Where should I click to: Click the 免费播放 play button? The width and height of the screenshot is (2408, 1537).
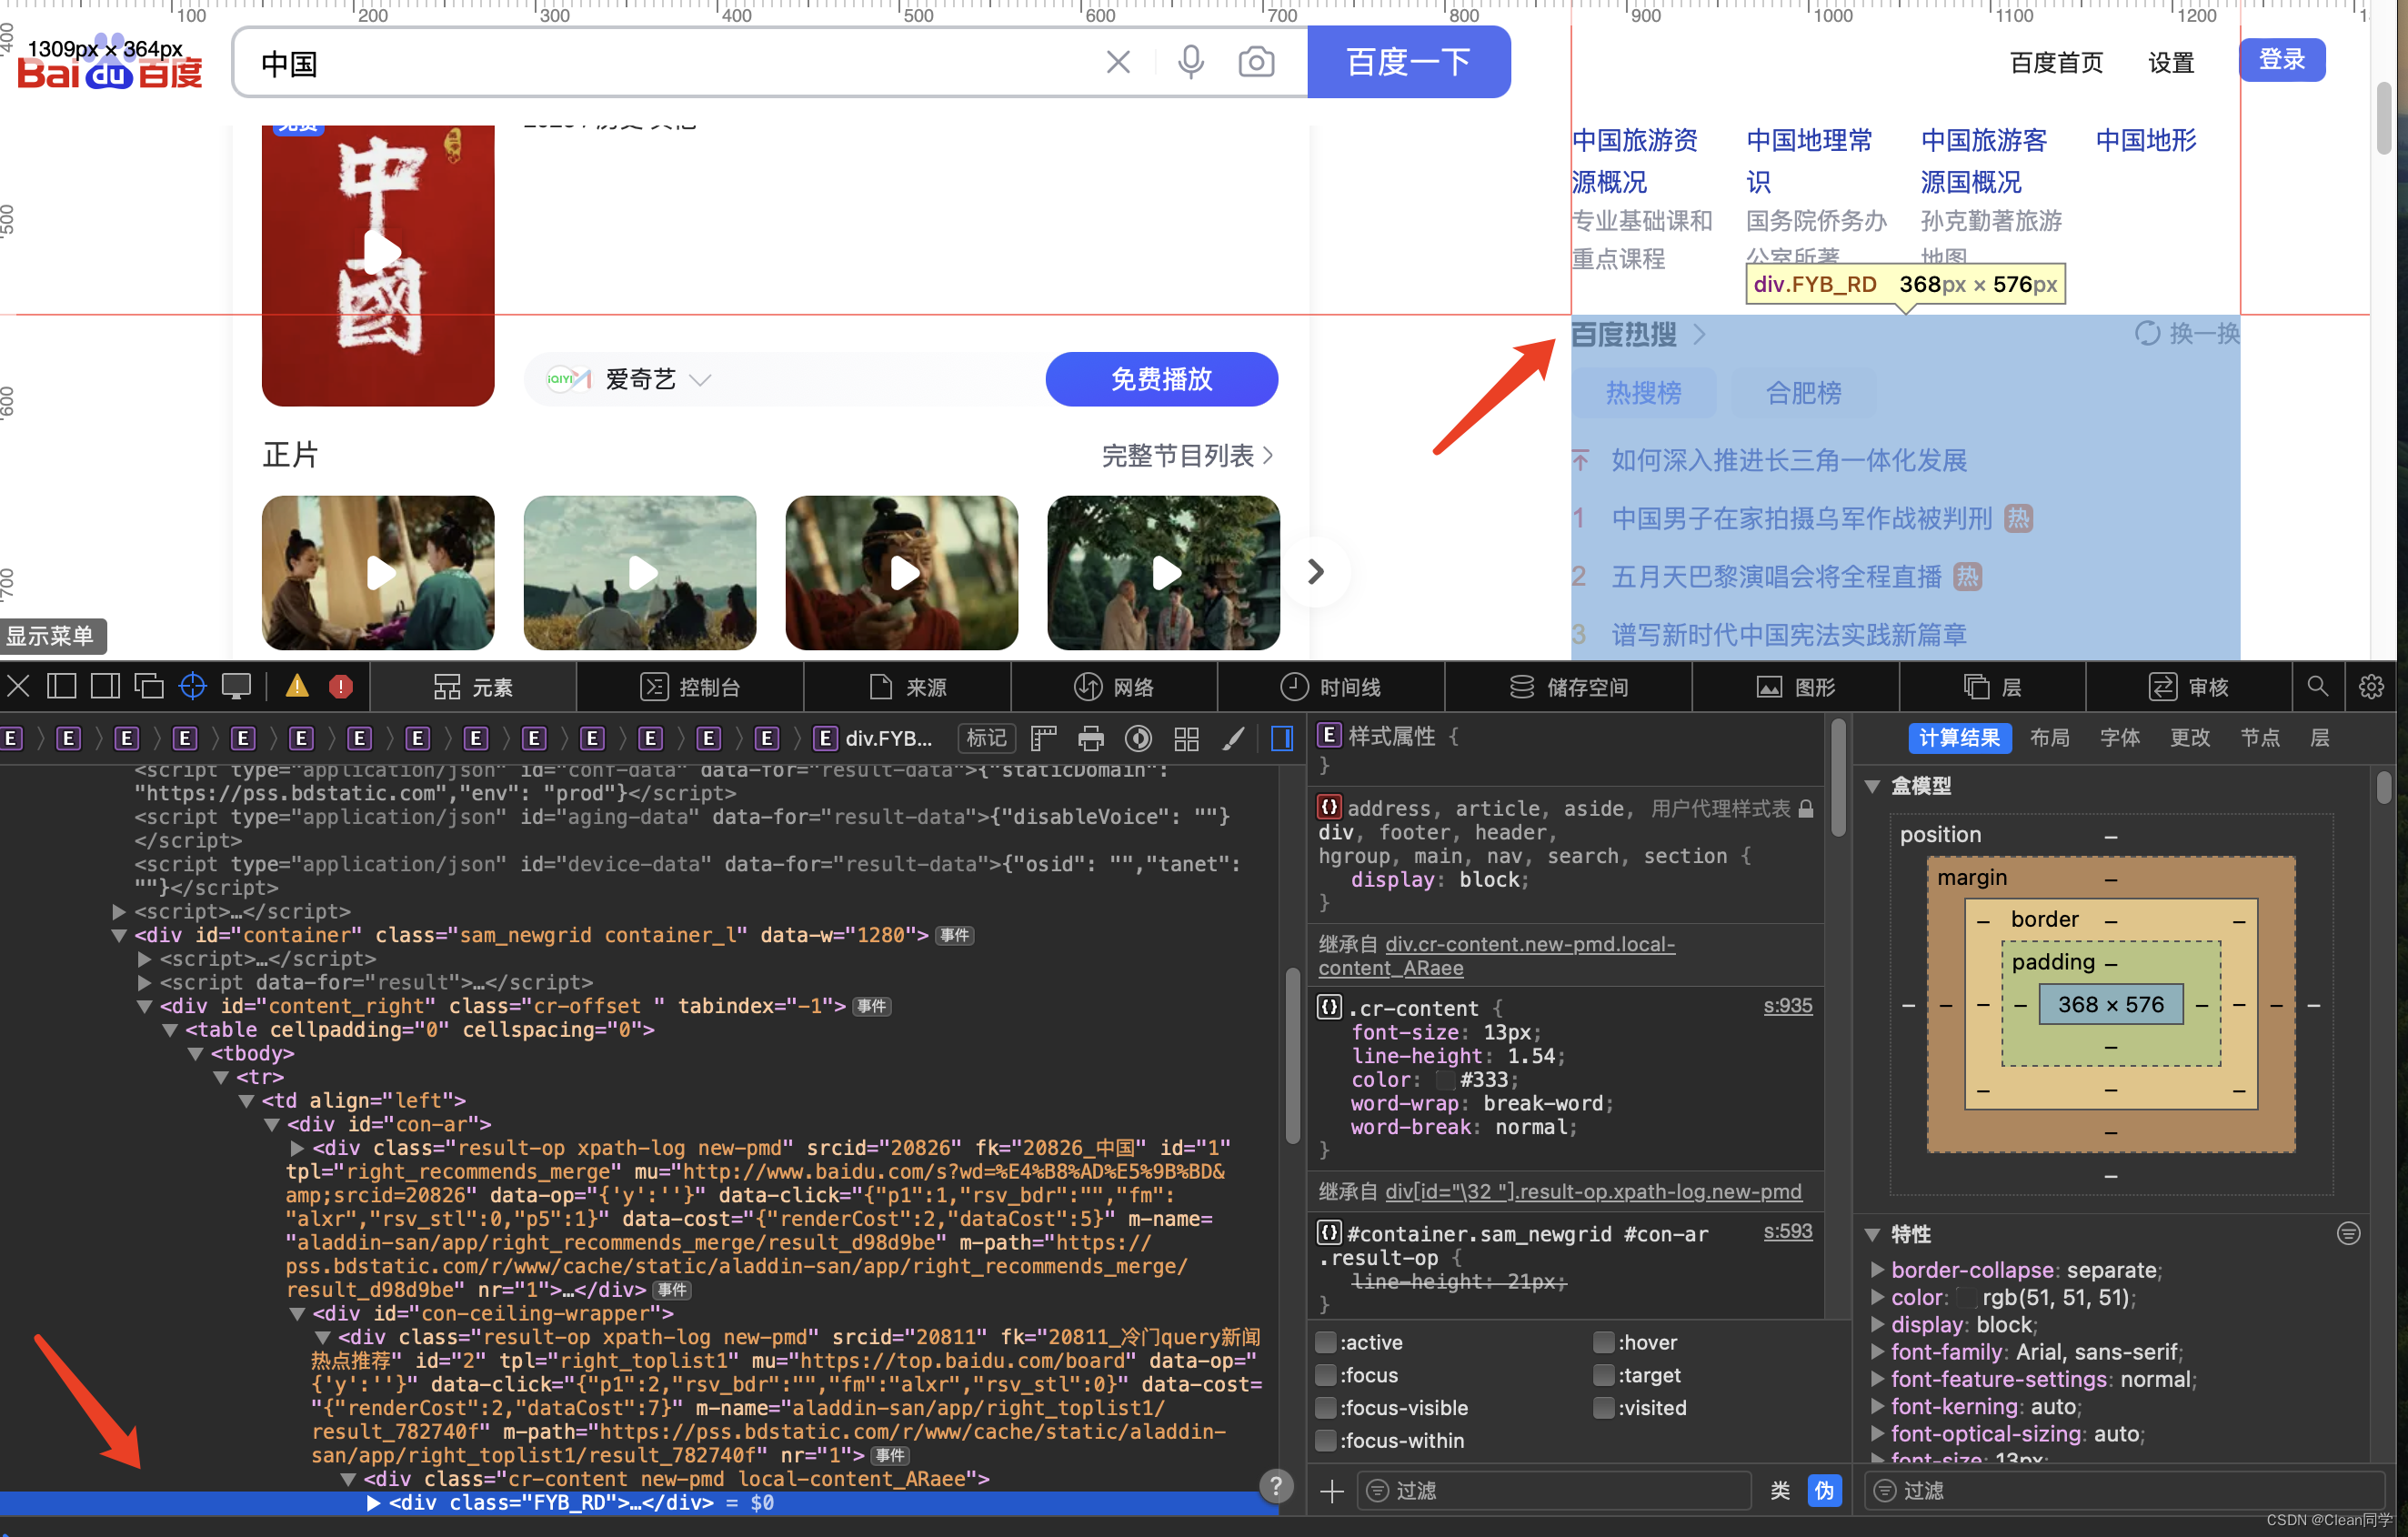point(1161,379)
